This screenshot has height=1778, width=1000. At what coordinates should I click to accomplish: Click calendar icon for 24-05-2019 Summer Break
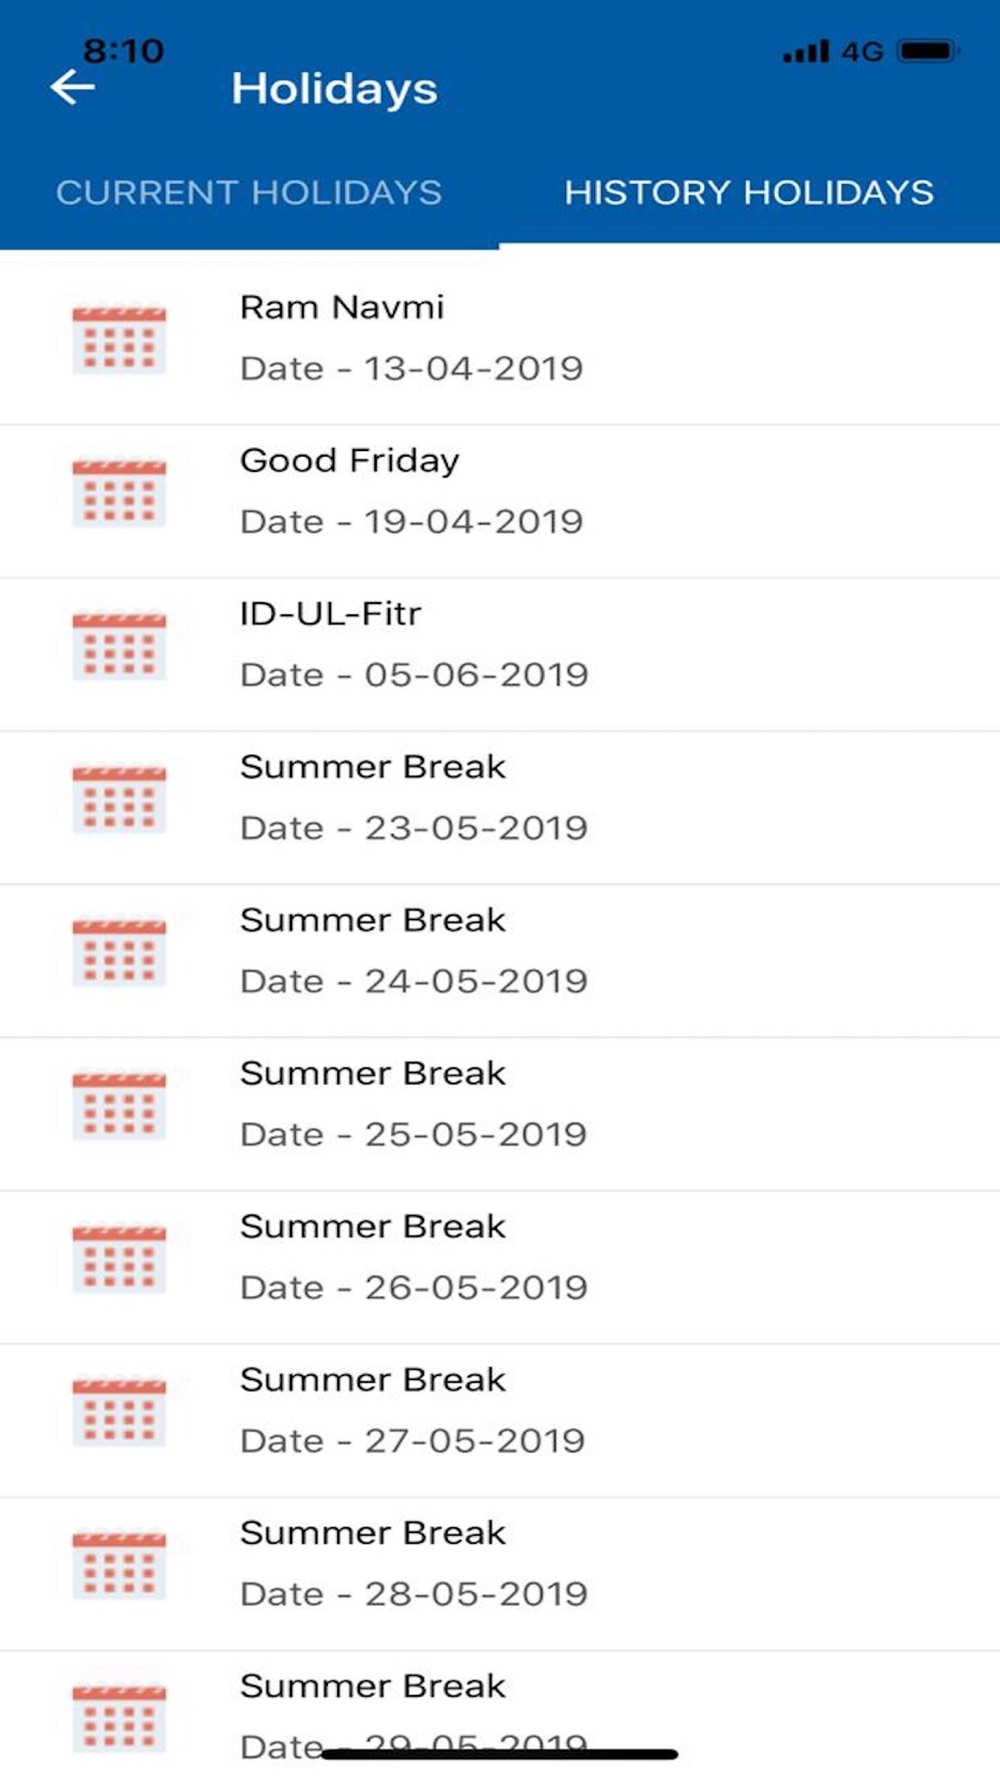(x=119, y=952)
